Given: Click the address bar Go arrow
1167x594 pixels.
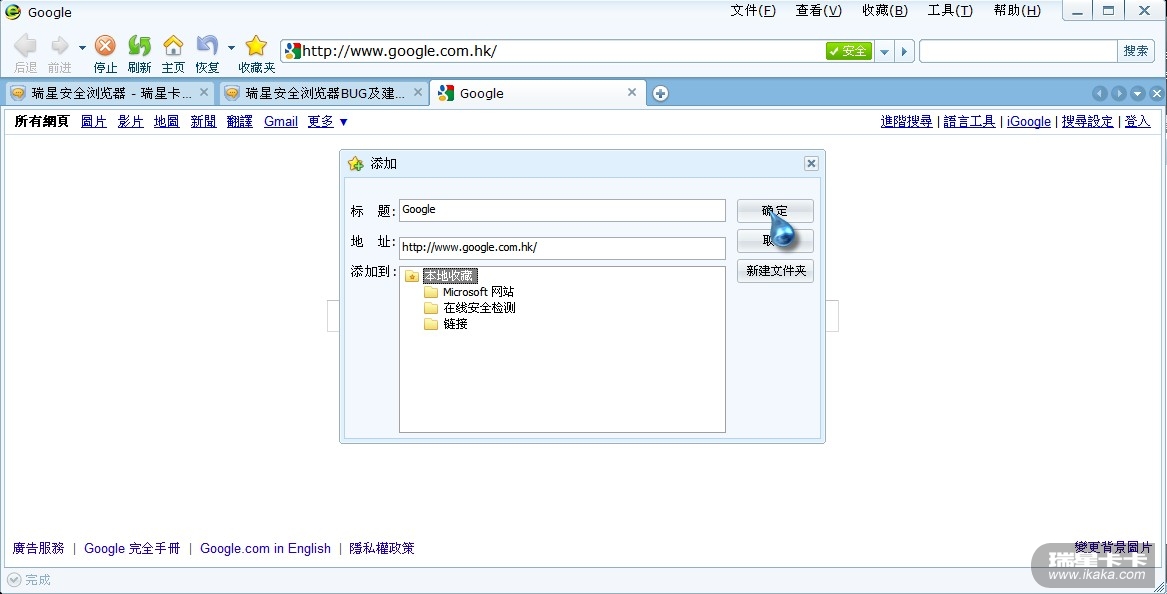Looking at the screenshot, I should point(904,51).
